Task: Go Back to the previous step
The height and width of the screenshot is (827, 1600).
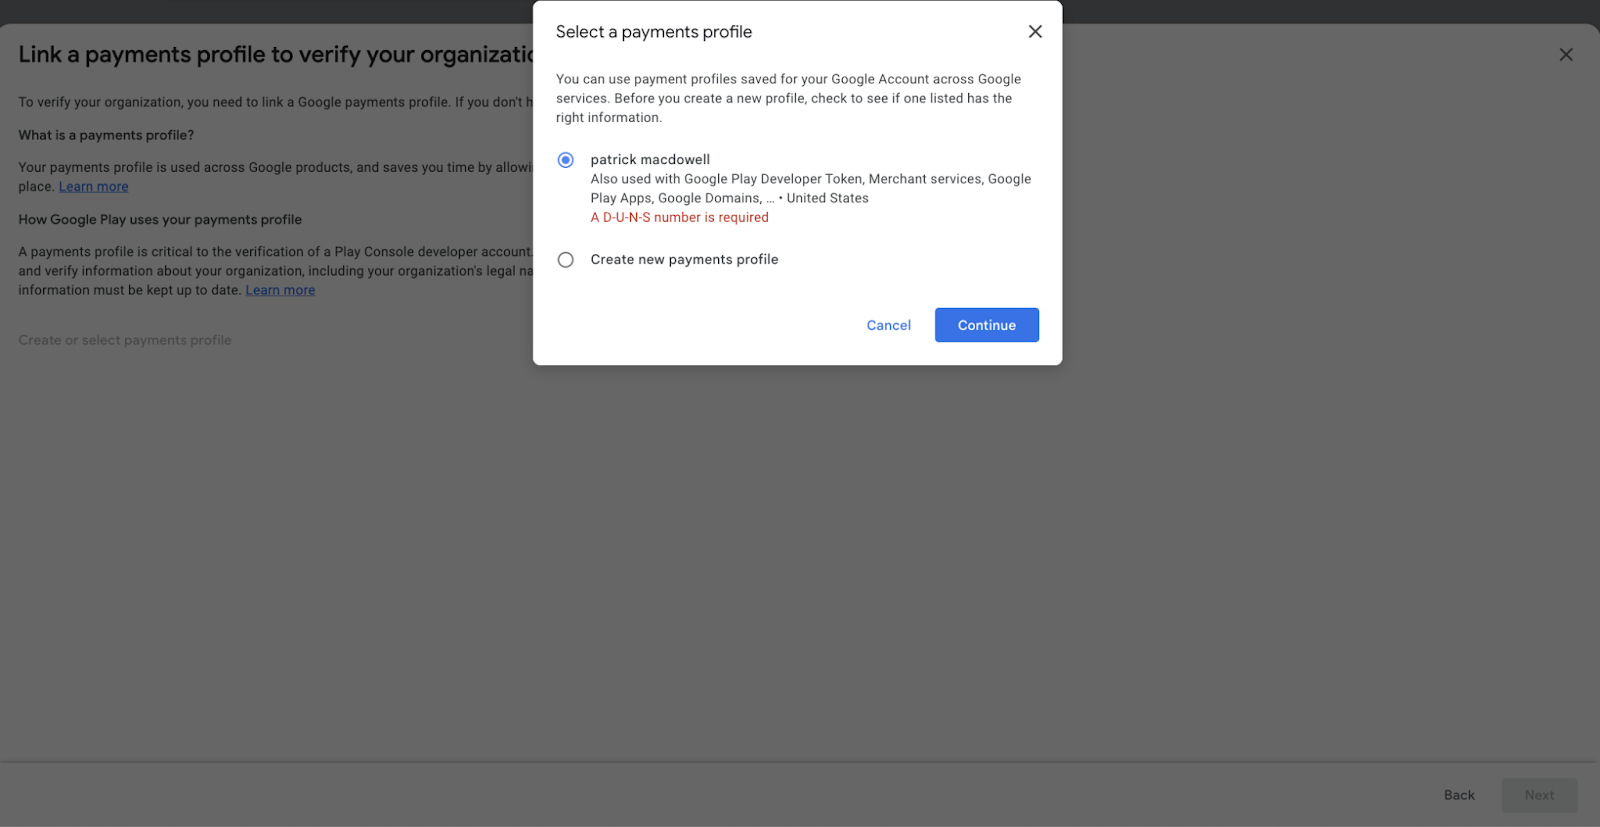Action: click(1459, 795)
